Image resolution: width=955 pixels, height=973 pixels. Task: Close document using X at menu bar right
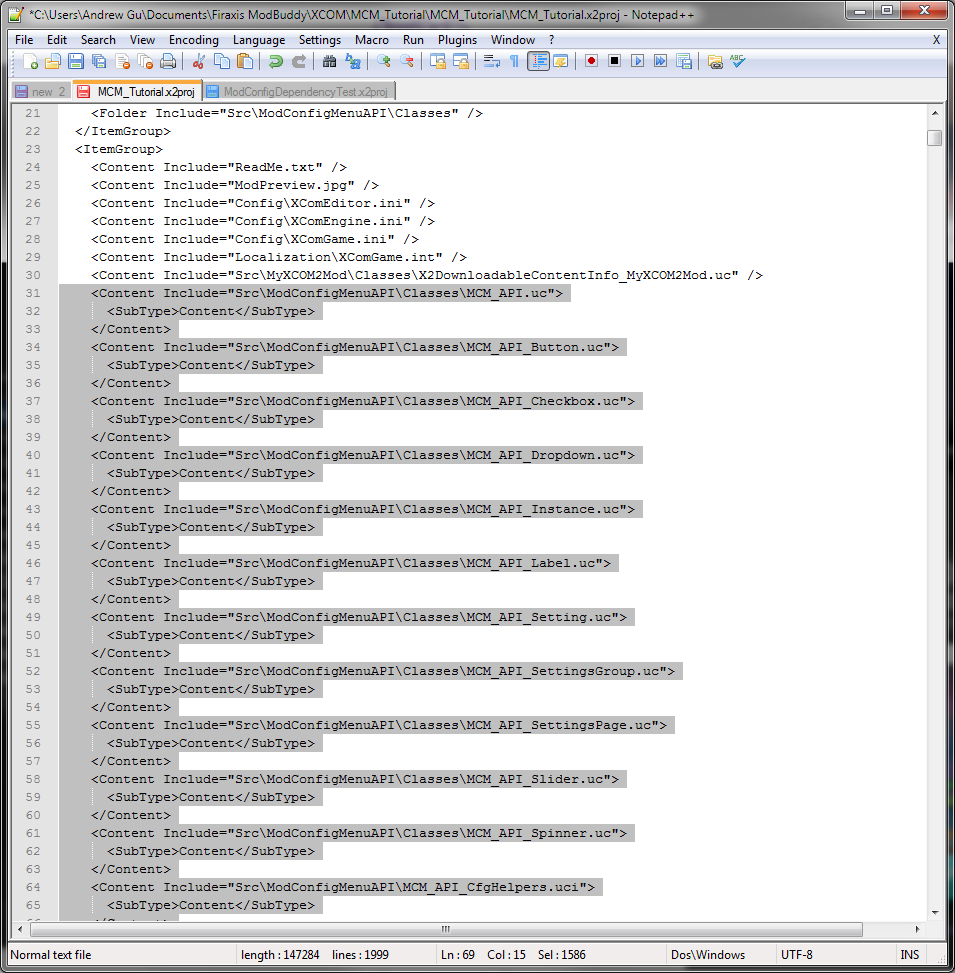pyautogui.click(x=936, y=40)
